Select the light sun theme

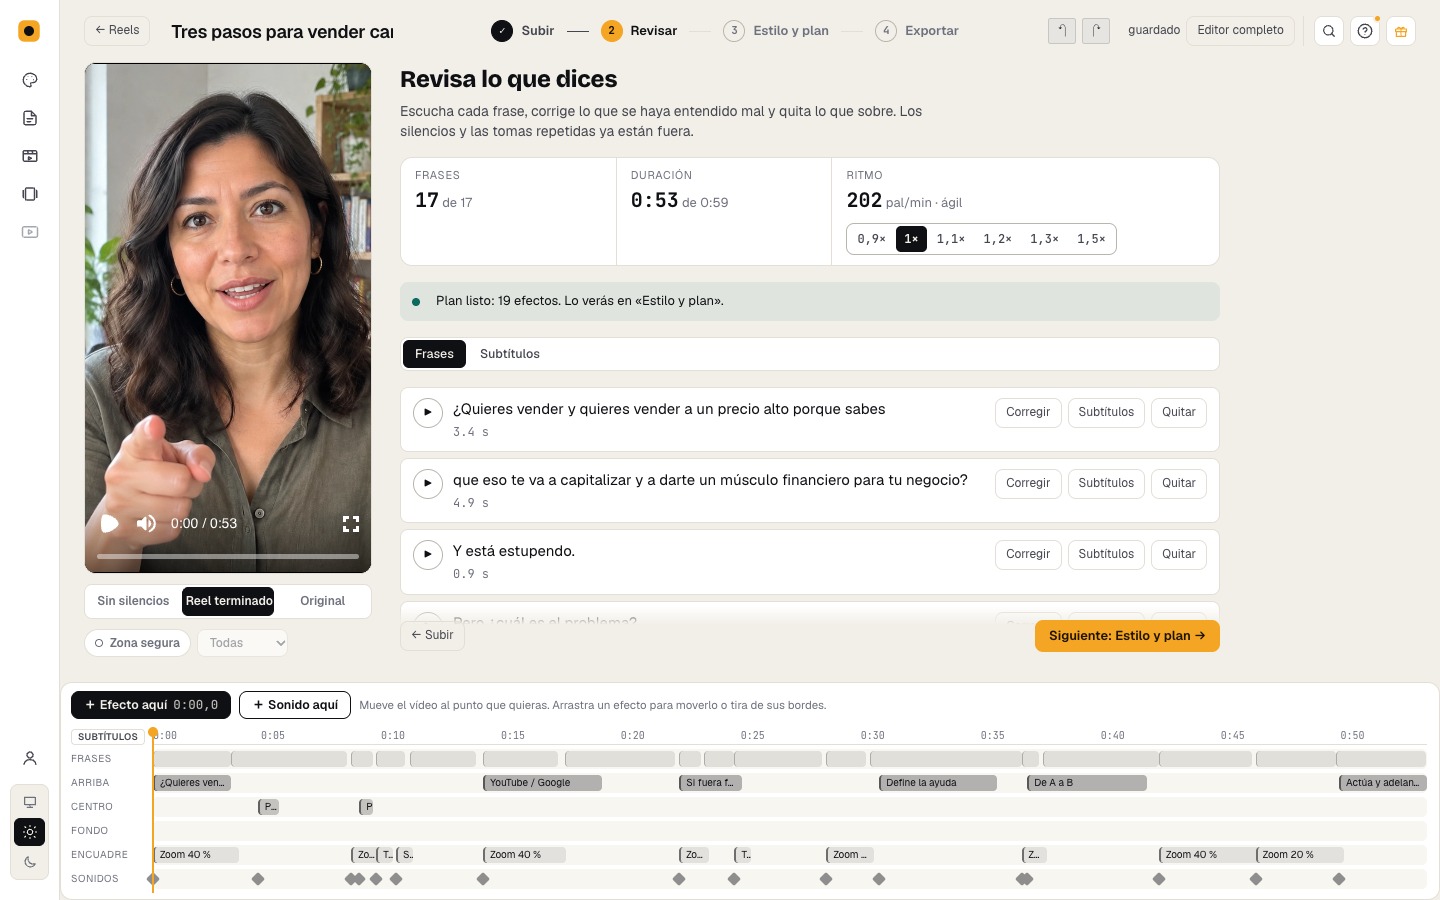tap(30, 832)
